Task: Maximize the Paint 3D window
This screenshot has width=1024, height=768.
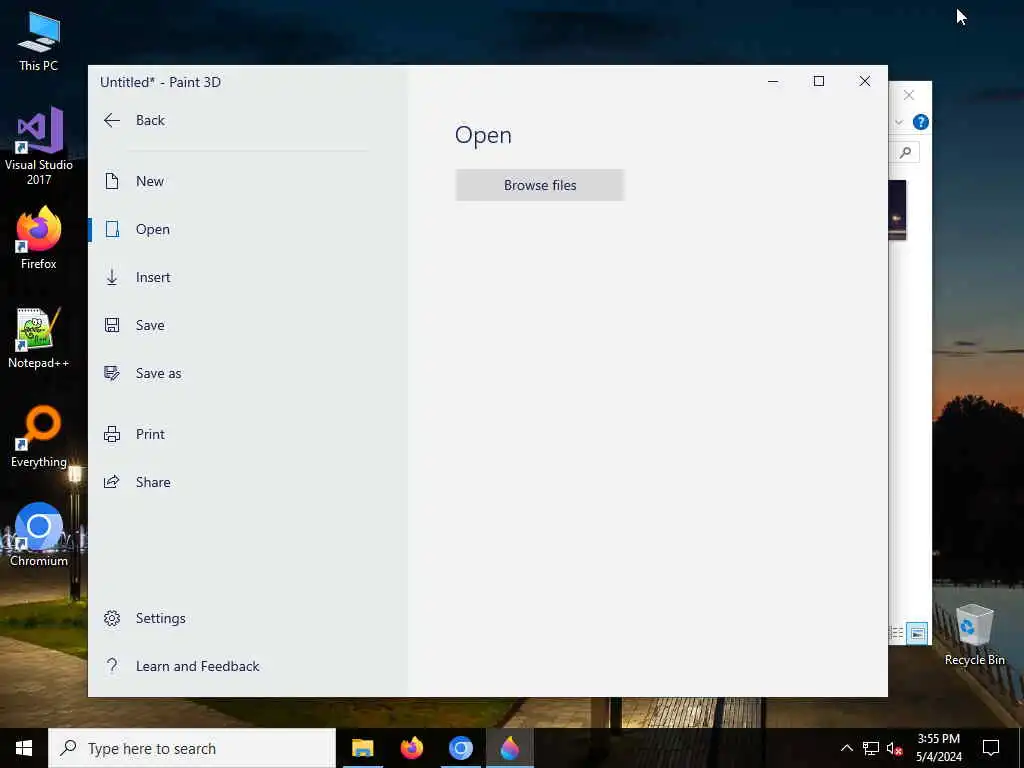Action: [819, 81]
